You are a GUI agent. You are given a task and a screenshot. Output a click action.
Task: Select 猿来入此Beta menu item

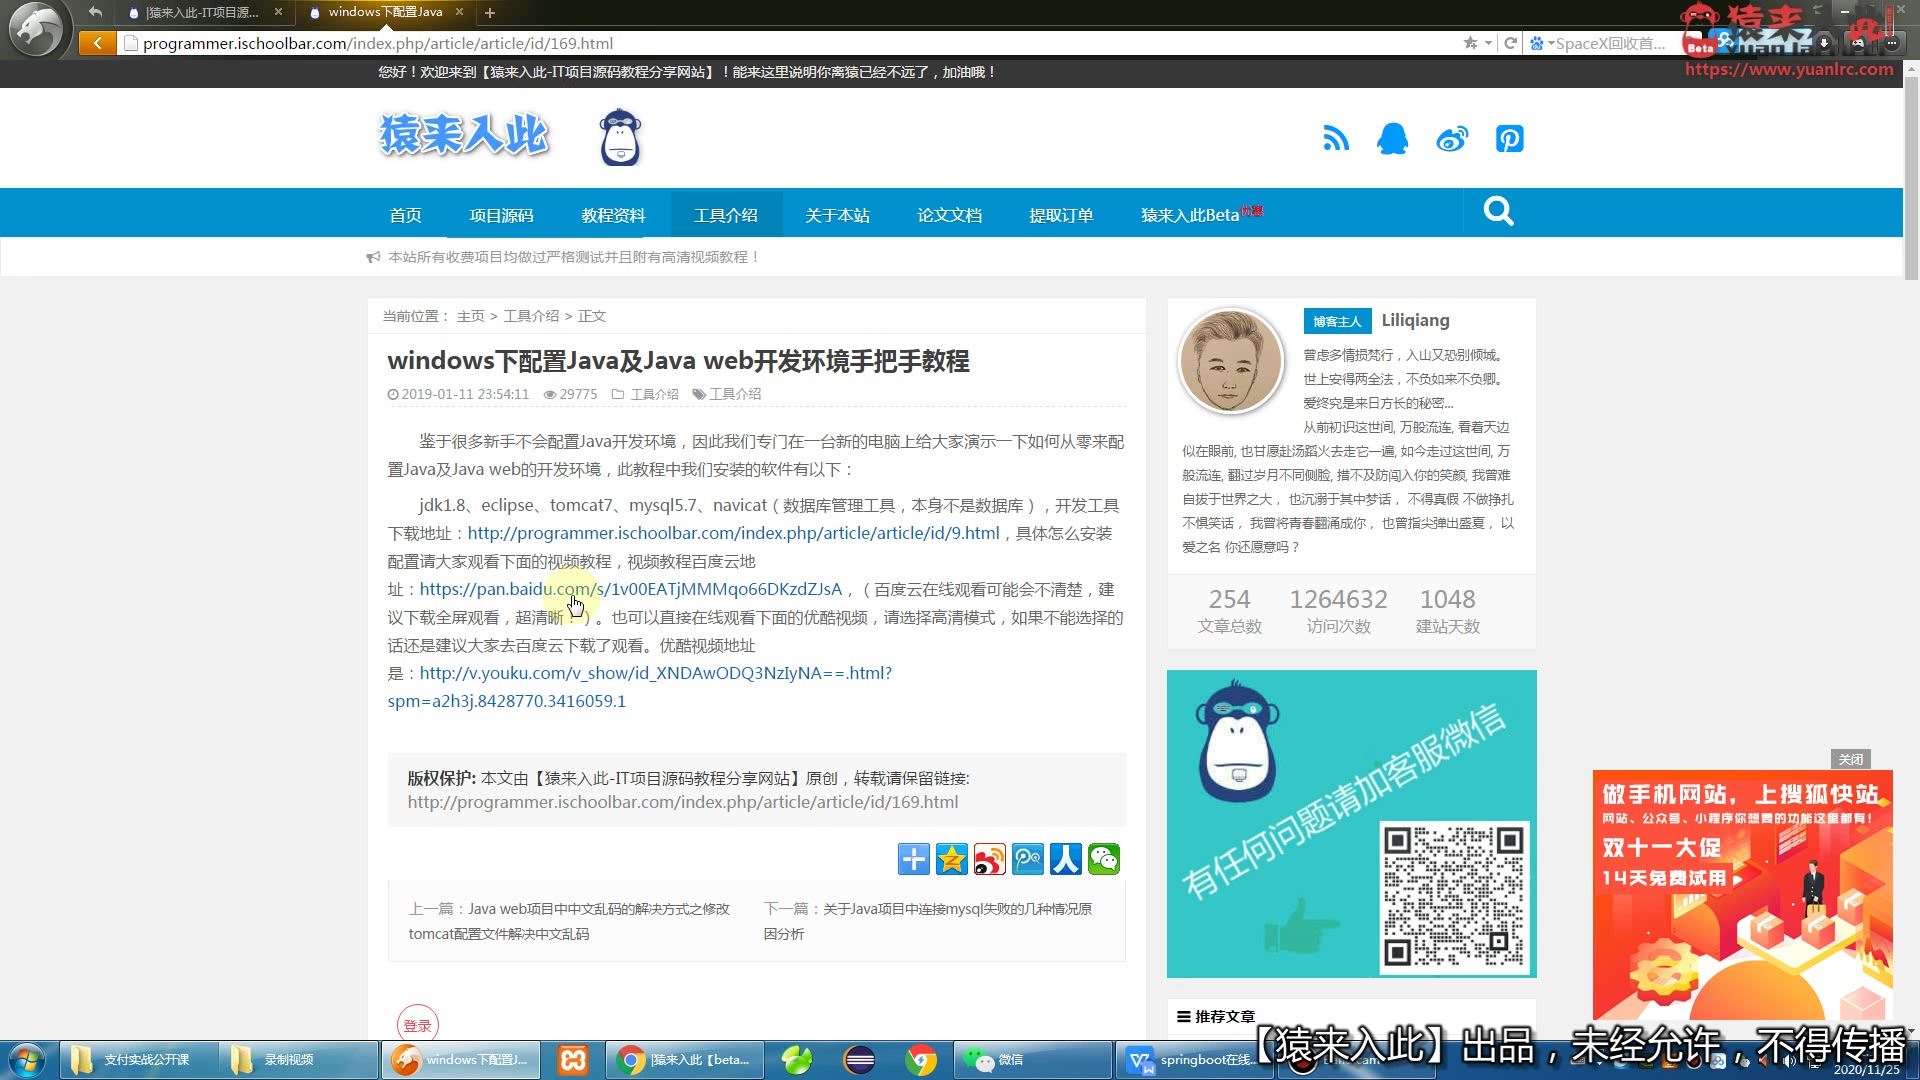(1200, 215)
